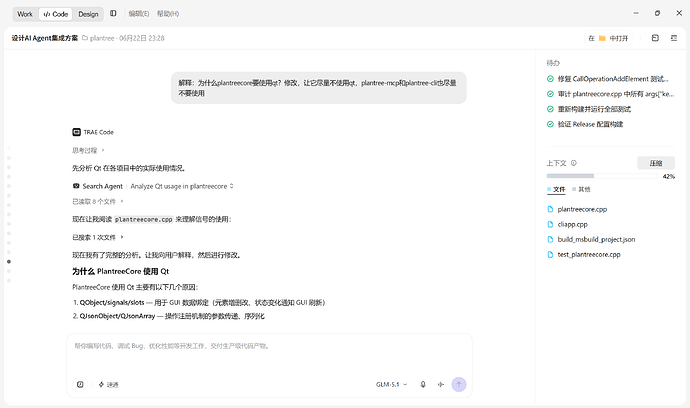This screenshot has width=690, height=408.
Task: Click the Search Agent icon
Action: coord(76,186)
